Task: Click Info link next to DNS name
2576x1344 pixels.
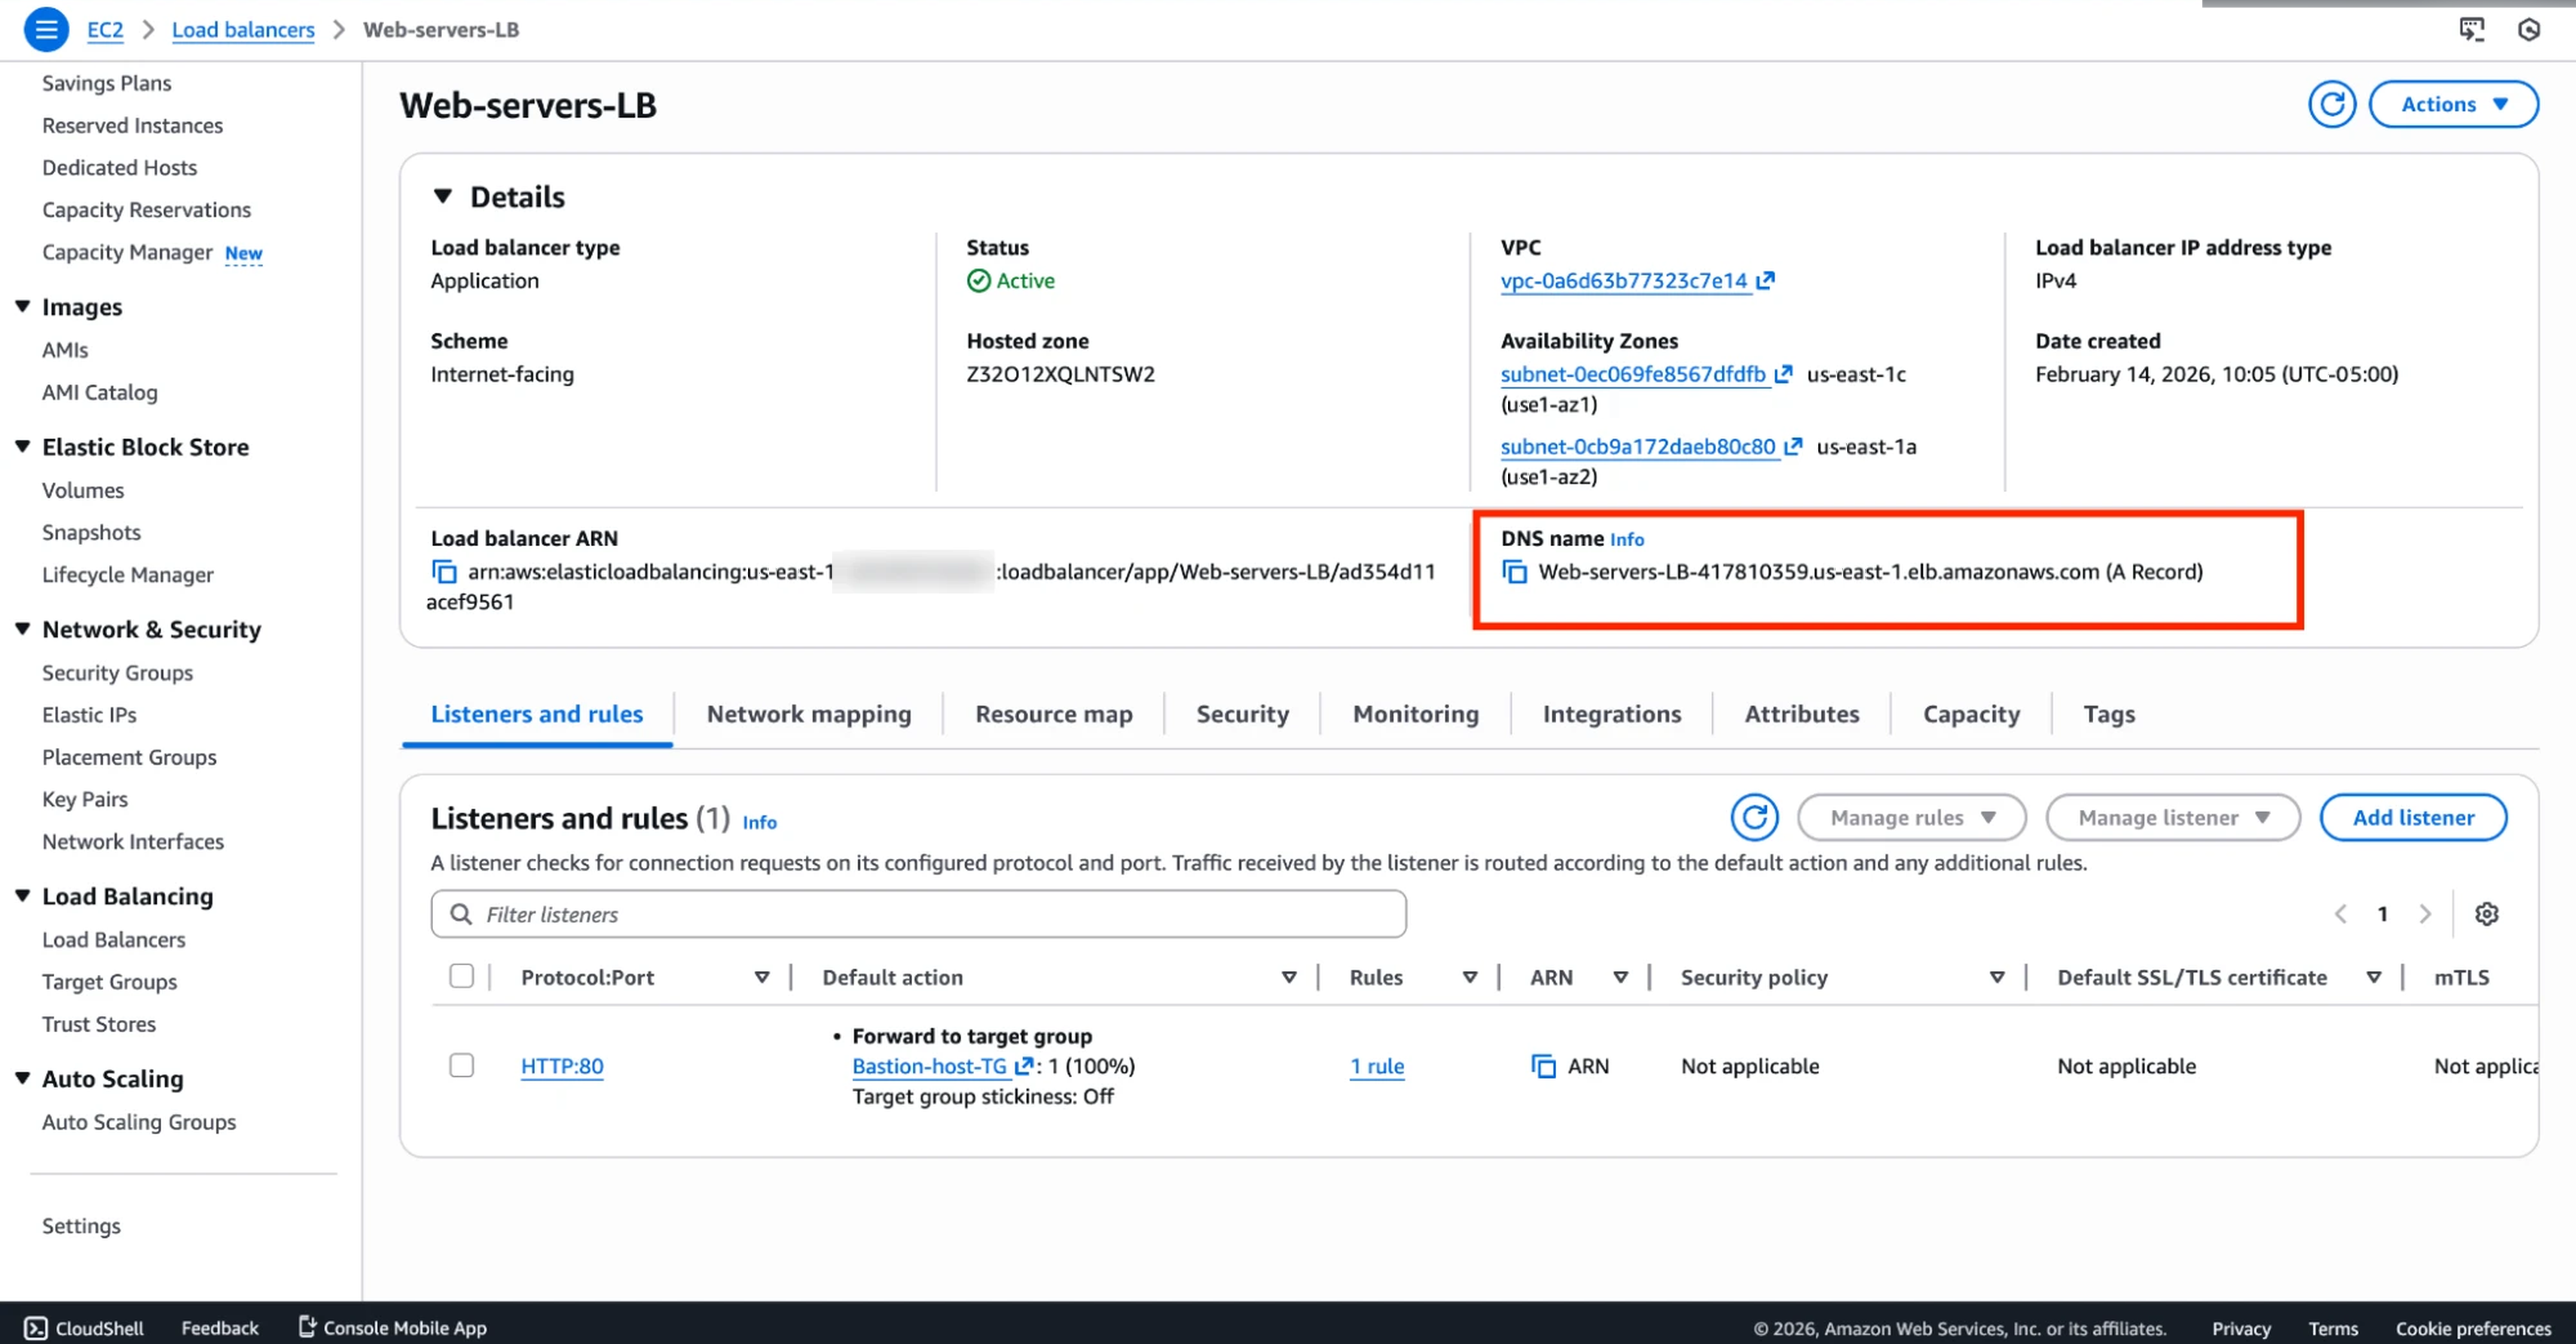Action: coord(1626,539)
